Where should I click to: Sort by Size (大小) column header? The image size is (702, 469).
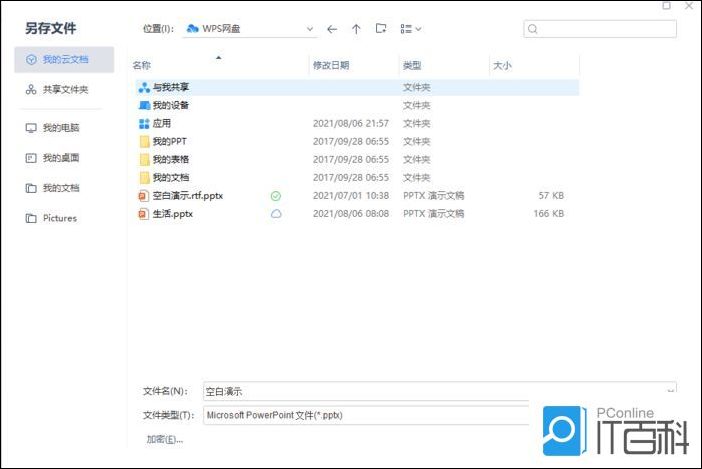502,65
